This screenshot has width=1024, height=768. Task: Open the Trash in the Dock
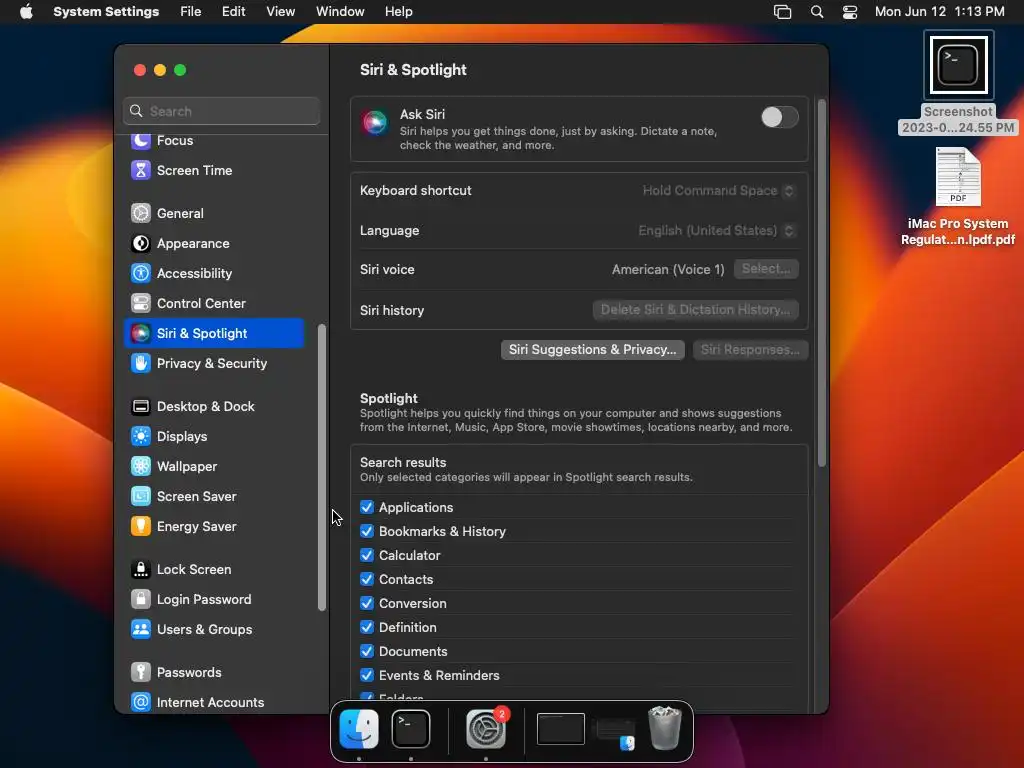click(x=664, y=729)
